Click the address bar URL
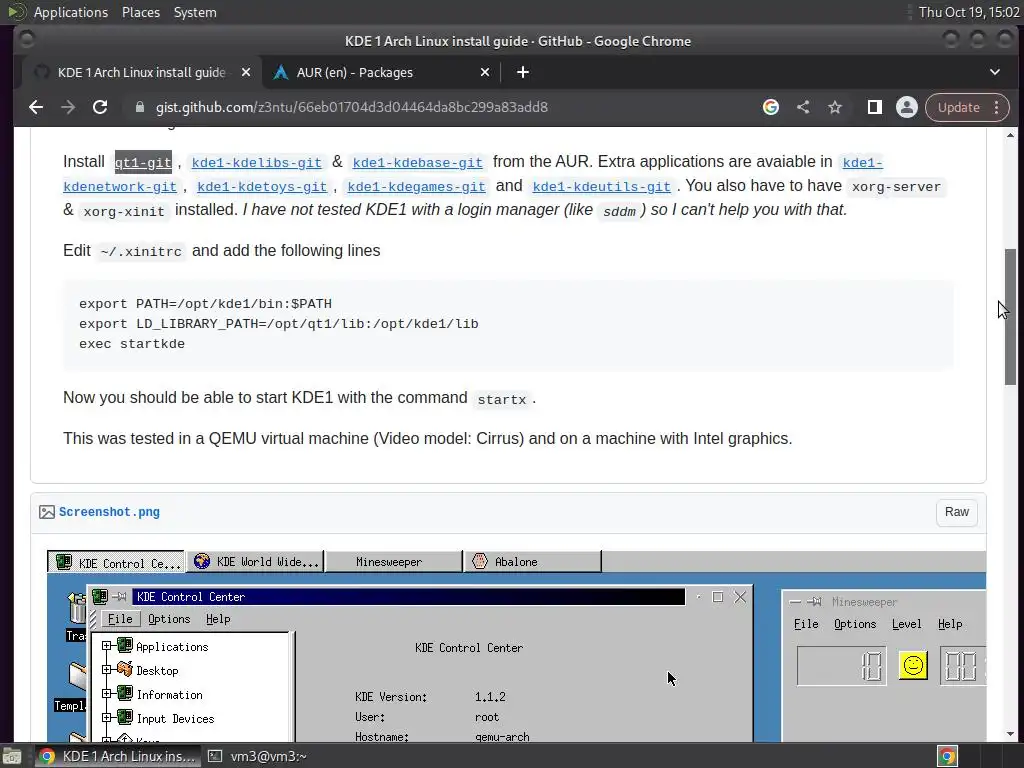The height and width of the screenshot is (768, 1024). (351, 107)
